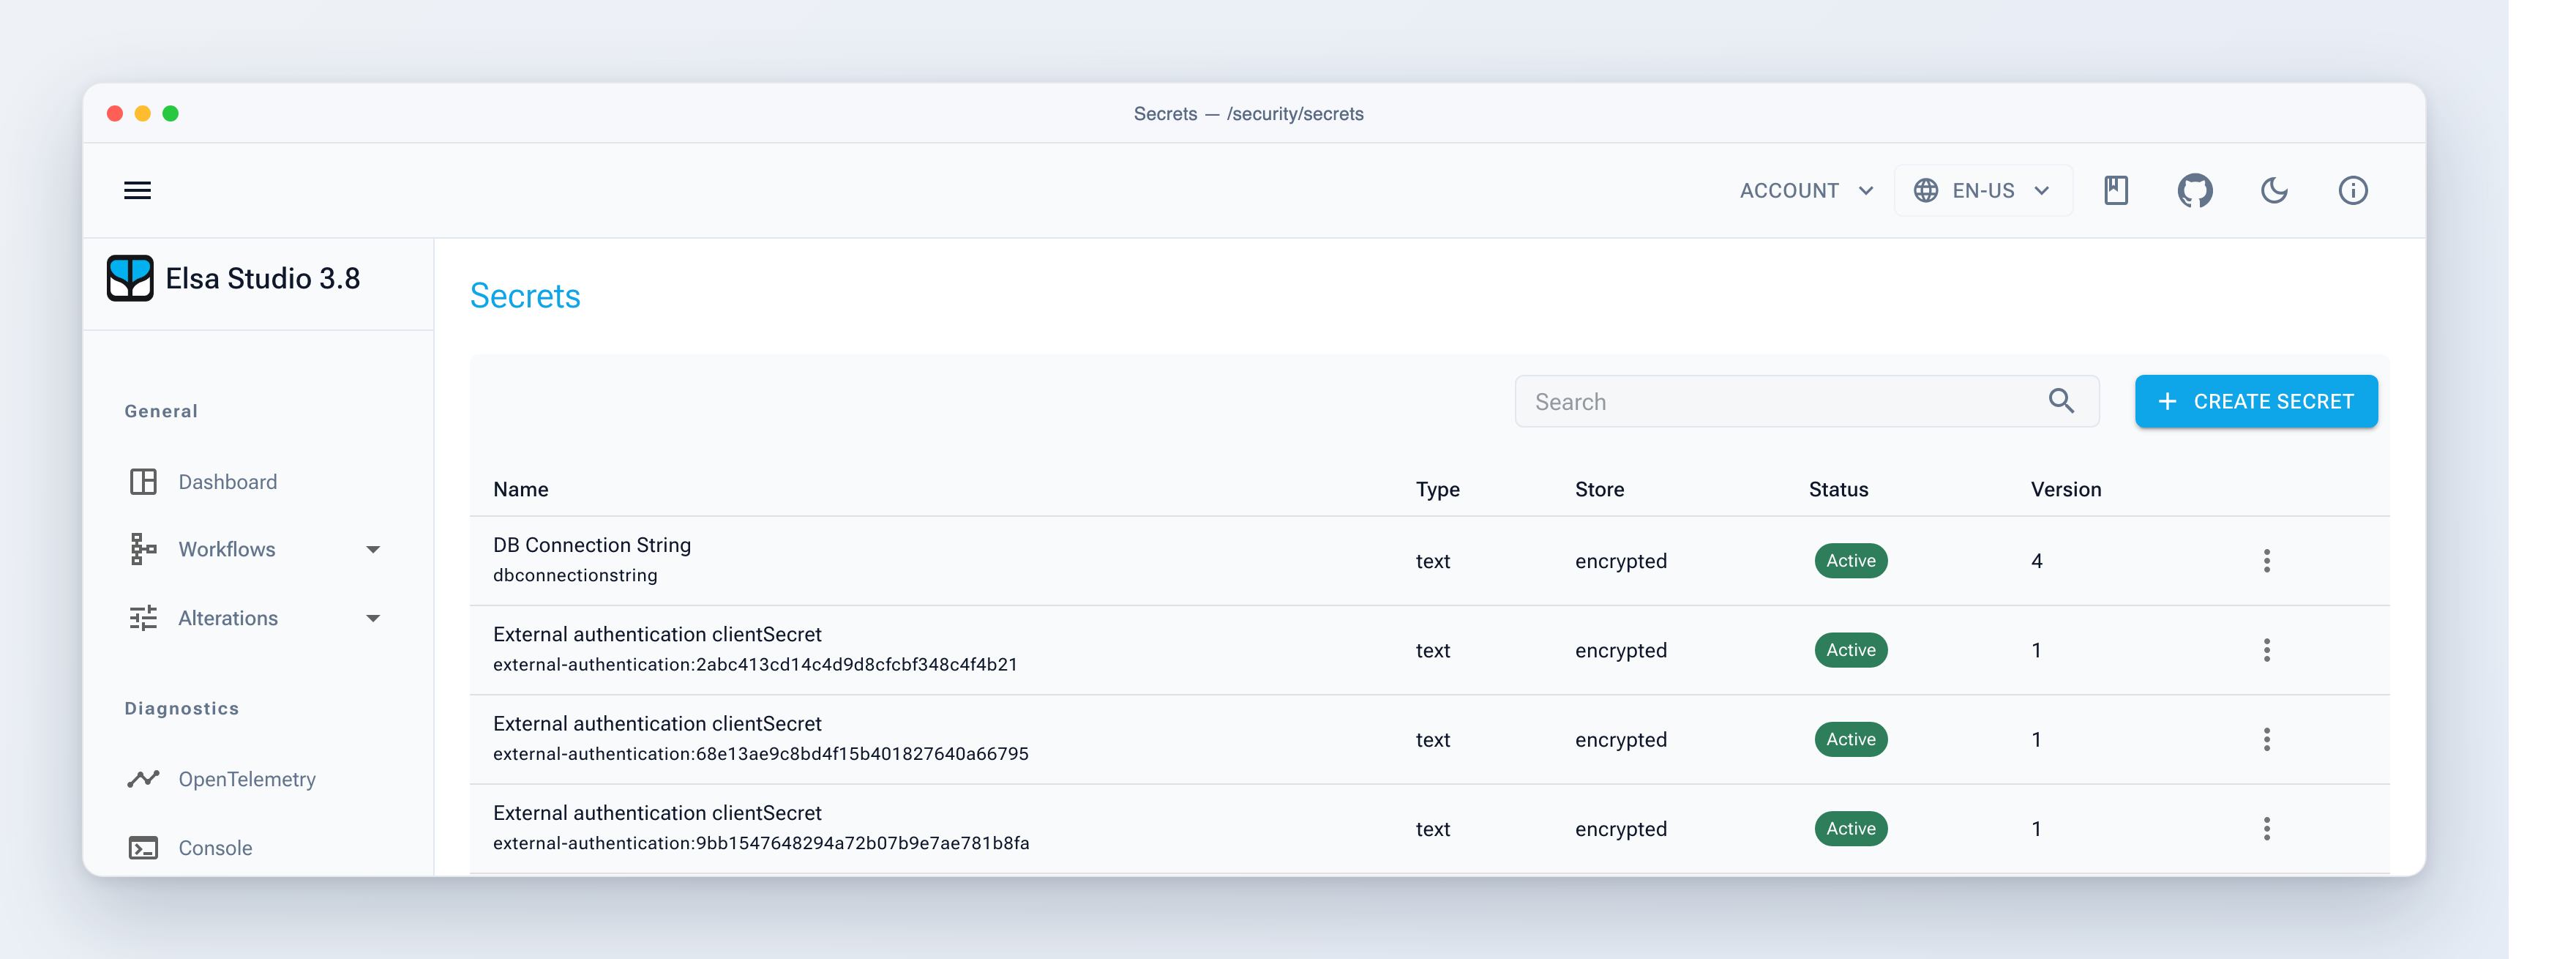2576x959 pixels.
Task: Click the General section label
Action: point(161,411)
